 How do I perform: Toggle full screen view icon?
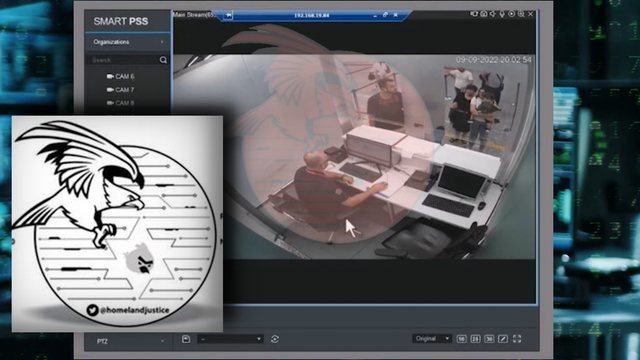coord(517,339)
